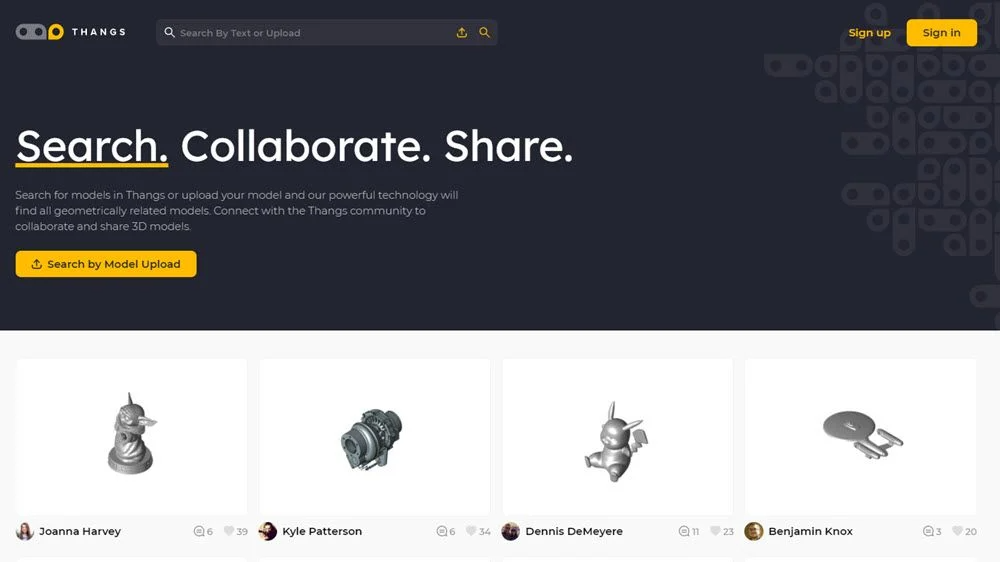Click Search by Model Upload button
Image resolution: width=1000 pixels, height=562 pixels.
106,264
